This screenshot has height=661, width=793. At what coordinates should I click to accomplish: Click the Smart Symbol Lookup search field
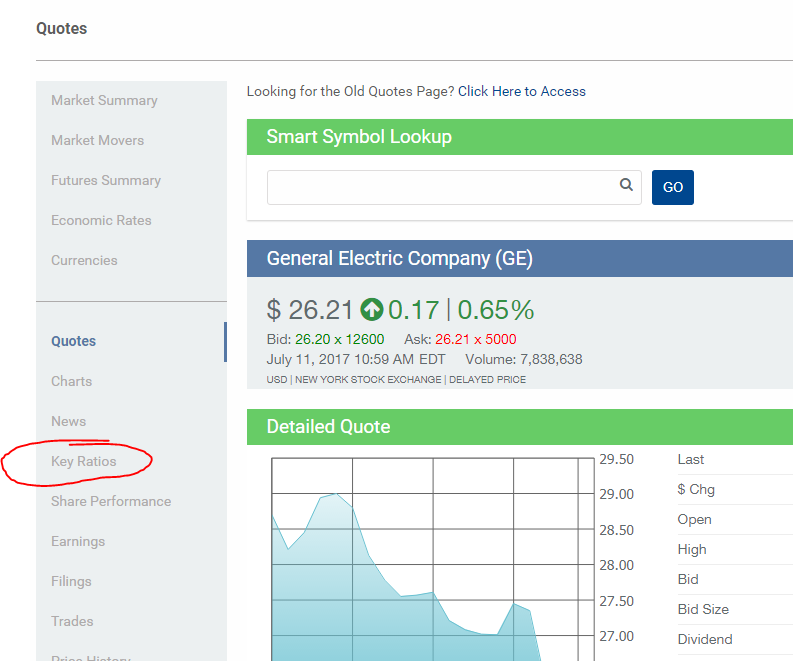click(x=454, y=187)
